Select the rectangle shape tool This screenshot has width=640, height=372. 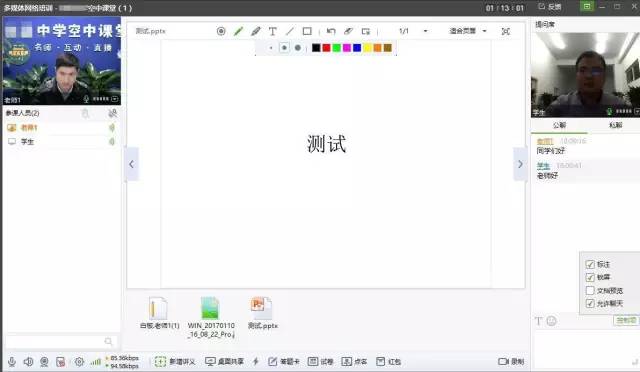(307, 31)
